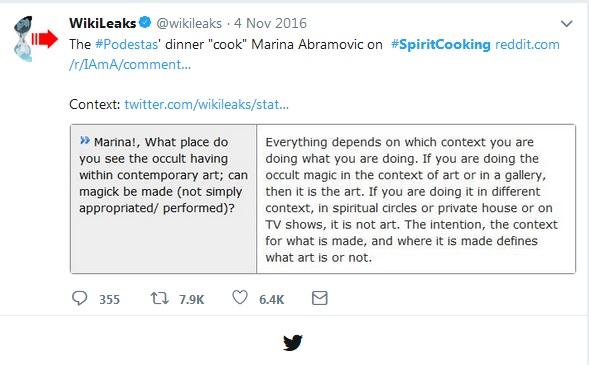
Task: Click the 355 replies count
Action: [x=109, y=300]
